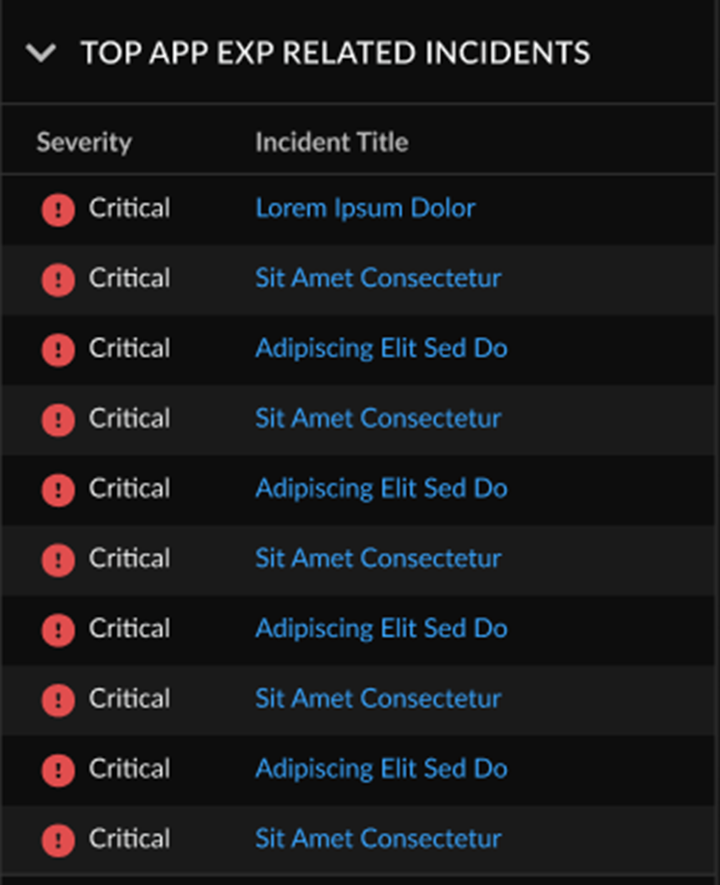Screen dimensions: 720x885
Task: Click the Critical icon beside the last Adipiscing Elit Sed Do
Action: click(x=58, y=770)
